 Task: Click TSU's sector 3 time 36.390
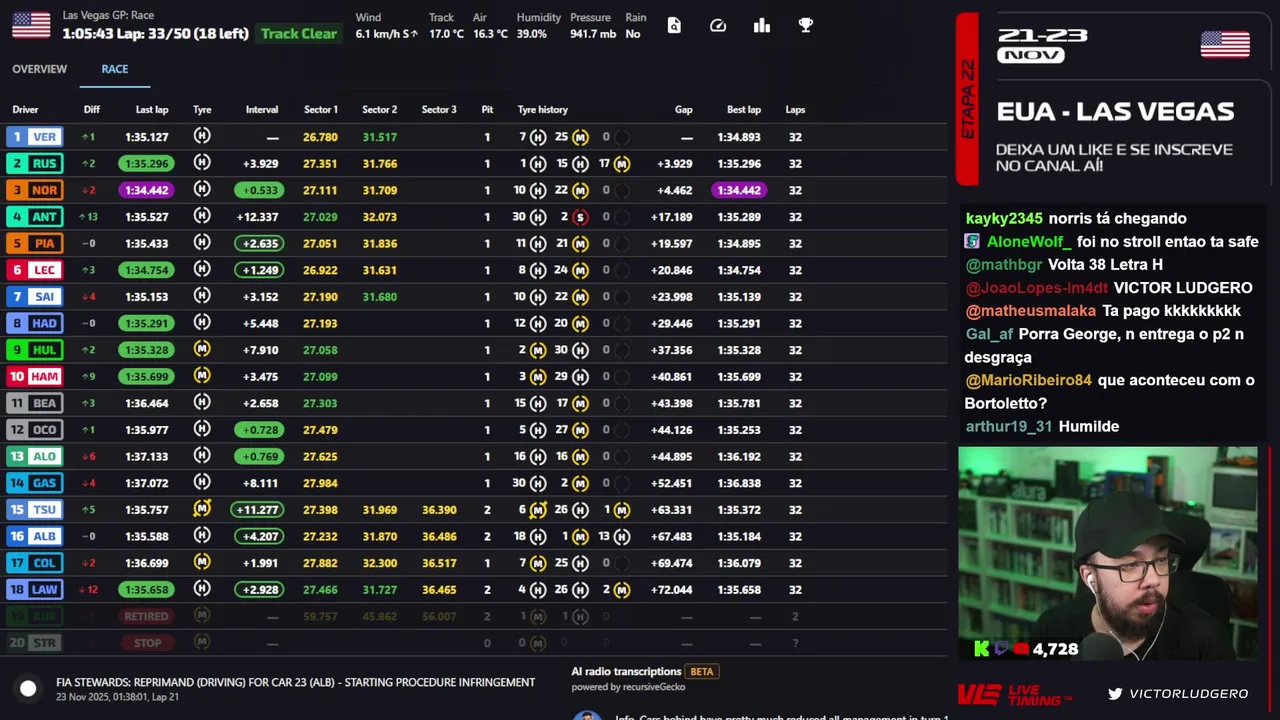pos(439,510)
